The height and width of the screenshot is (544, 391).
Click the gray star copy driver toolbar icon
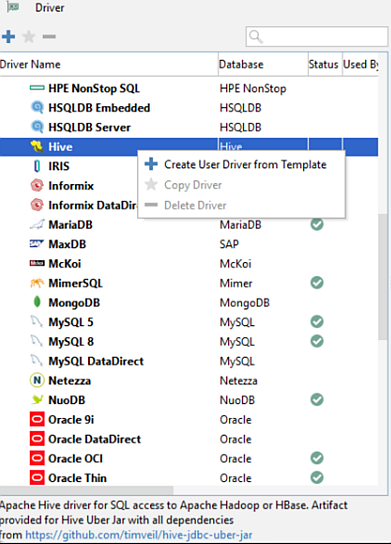point(29,36)
